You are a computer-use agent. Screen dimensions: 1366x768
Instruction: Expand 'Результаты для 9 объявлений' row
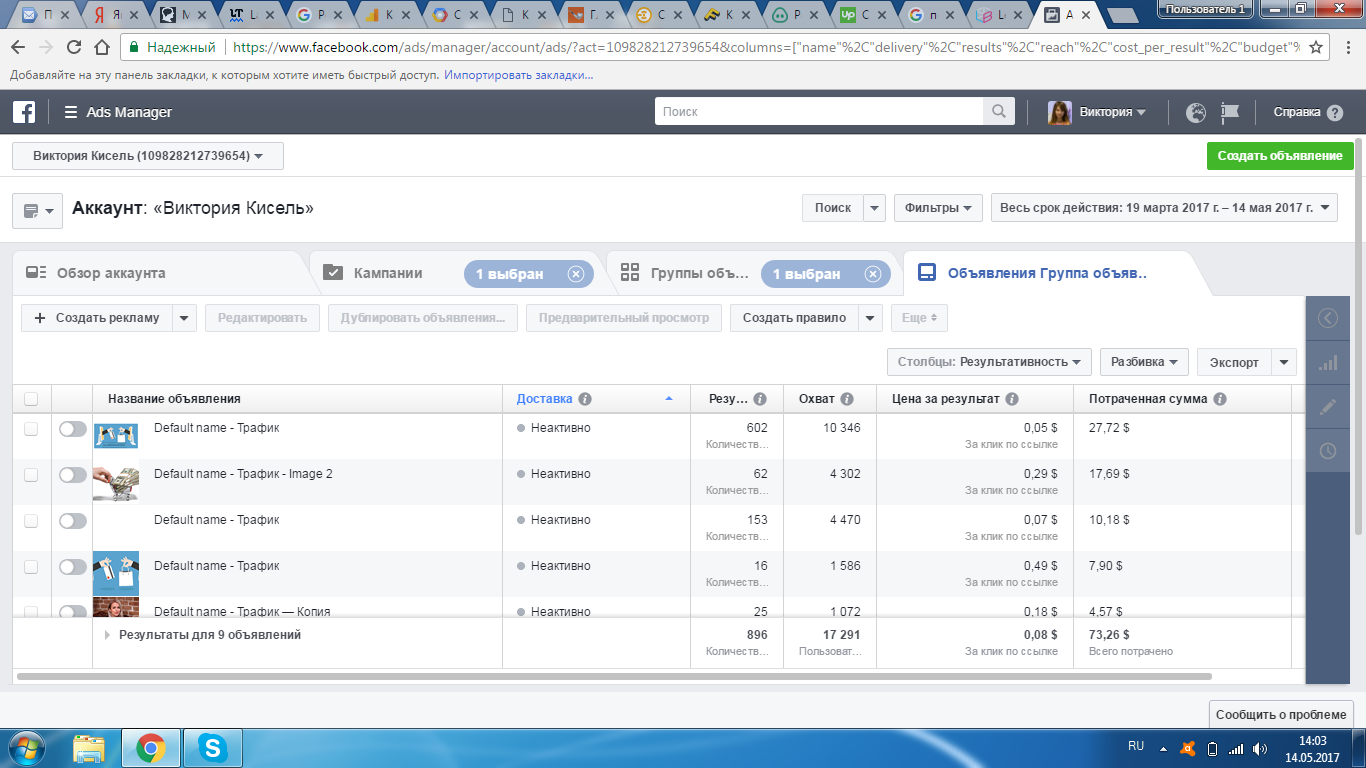(108, 635)
